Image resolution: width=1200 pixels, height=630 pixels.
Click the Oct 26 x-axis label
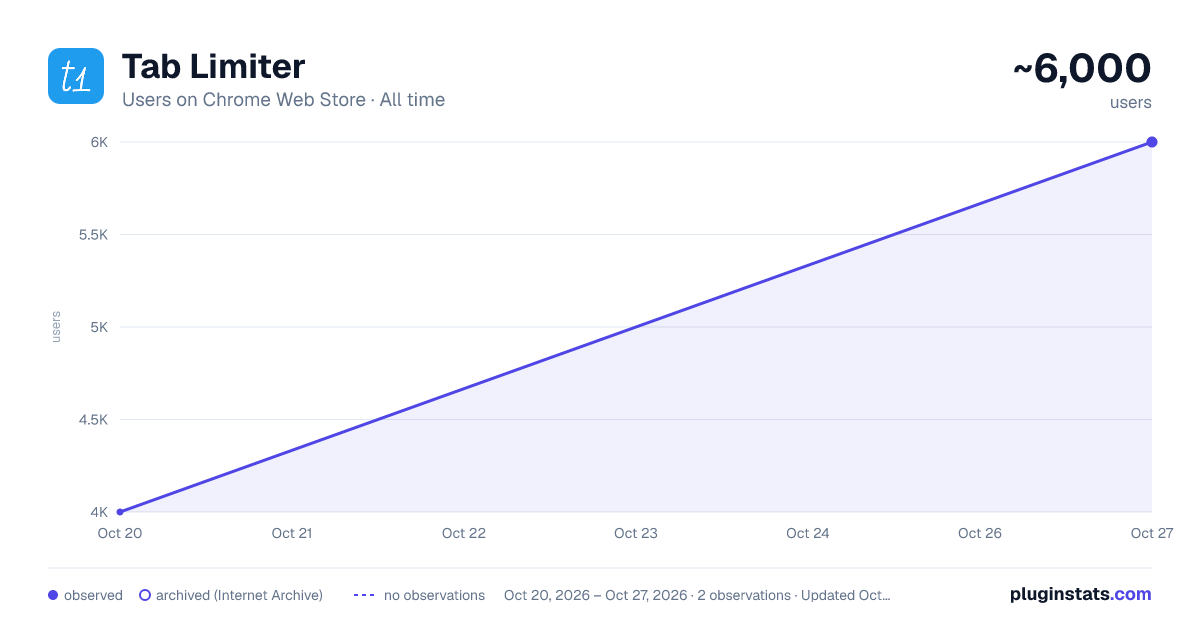pos(980,533)
